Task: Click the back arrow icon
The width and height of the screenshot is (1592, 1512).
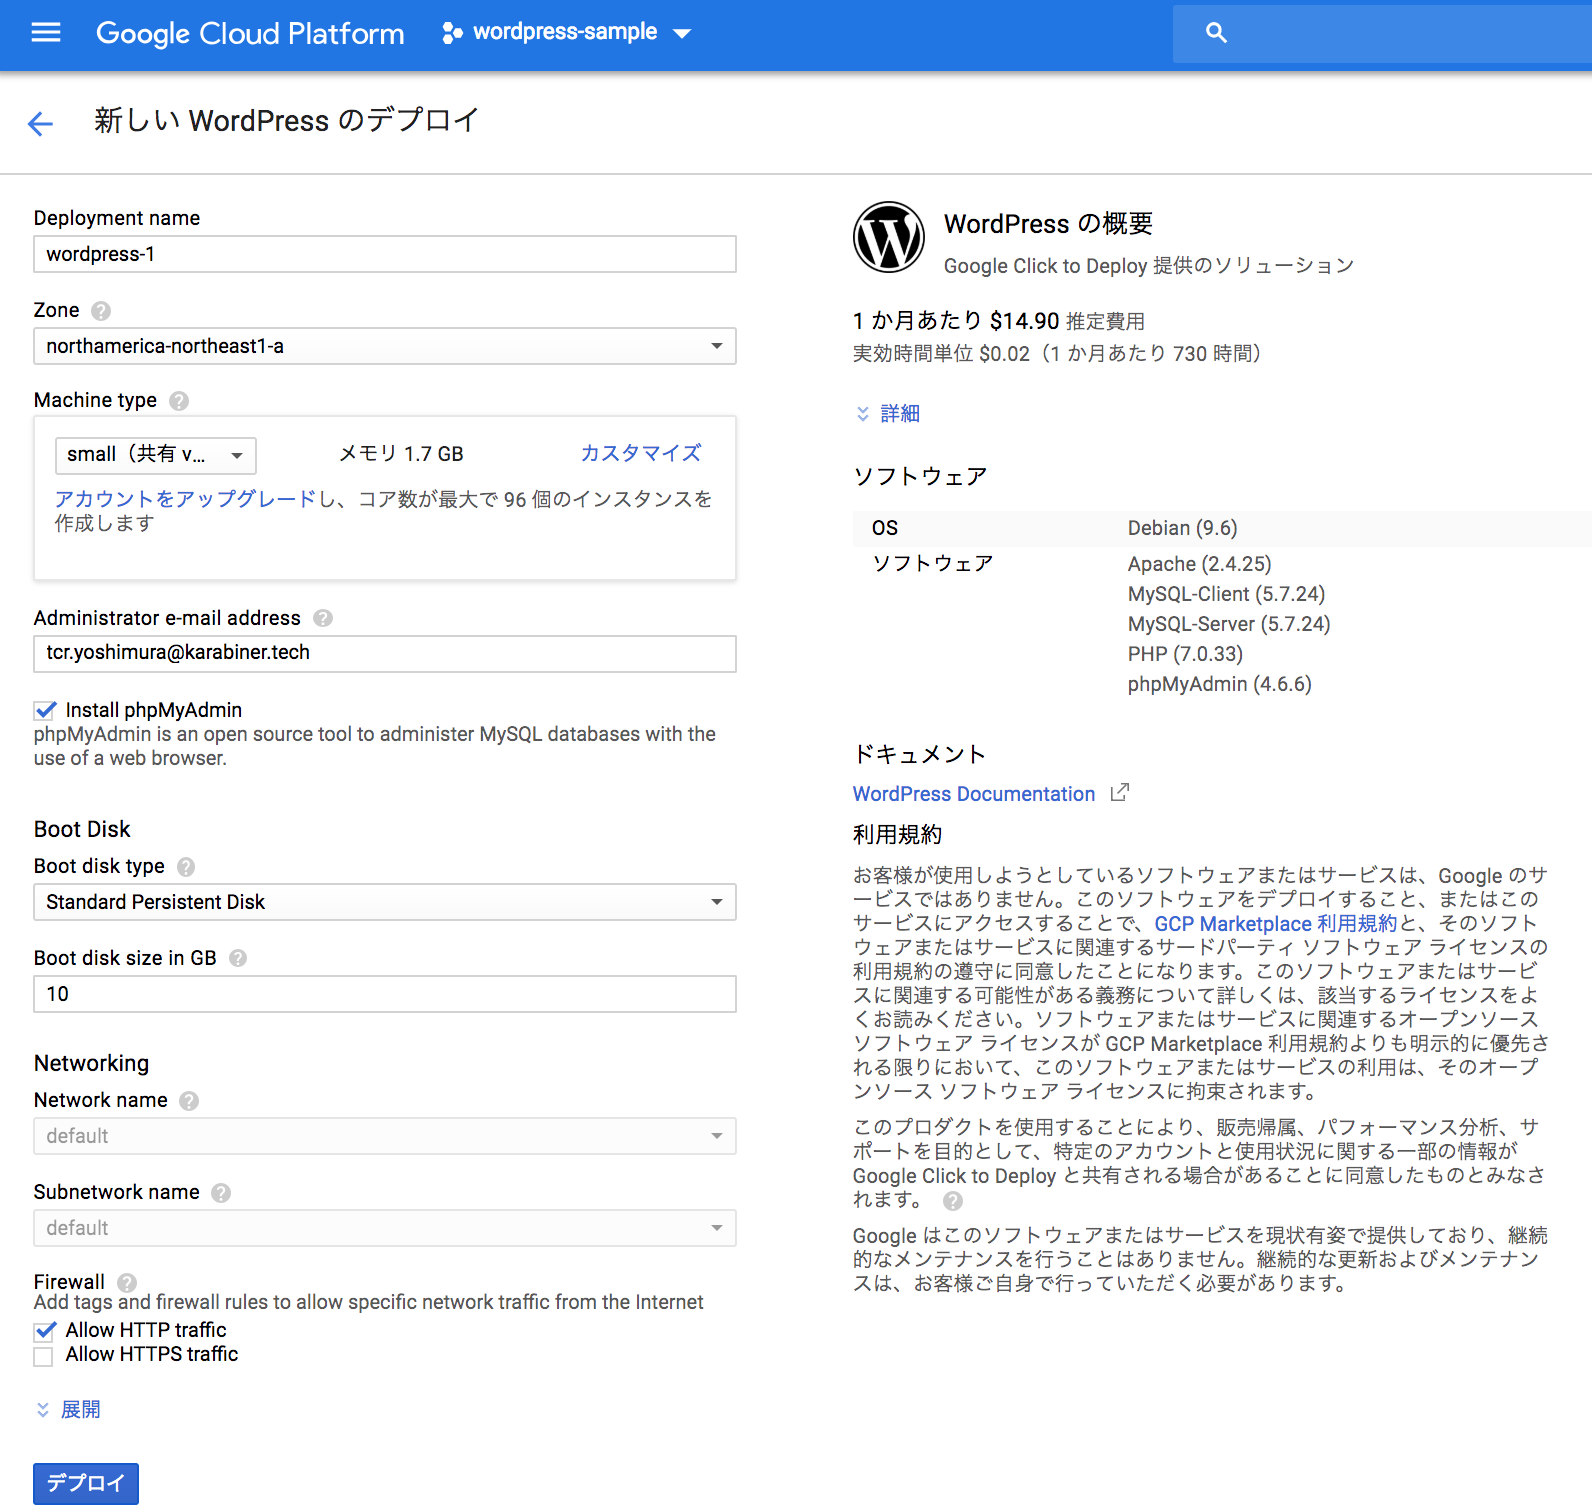Action: [x=40, y=123]
